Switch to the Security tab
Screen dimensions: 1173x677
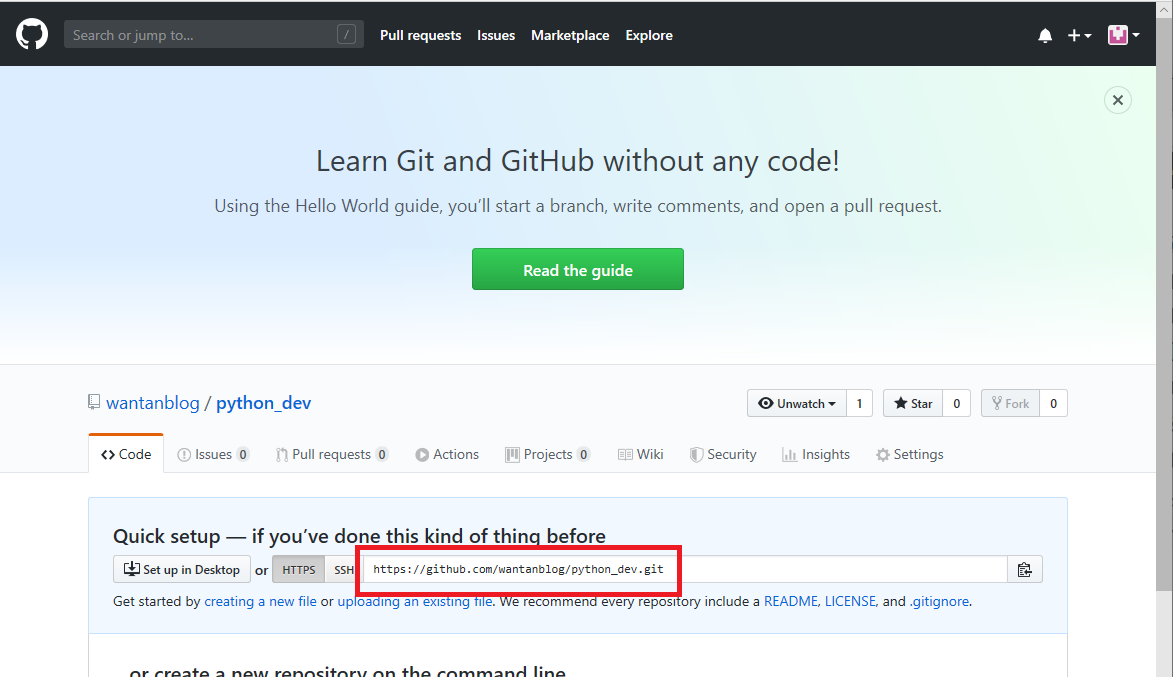[x=723, y=454]
